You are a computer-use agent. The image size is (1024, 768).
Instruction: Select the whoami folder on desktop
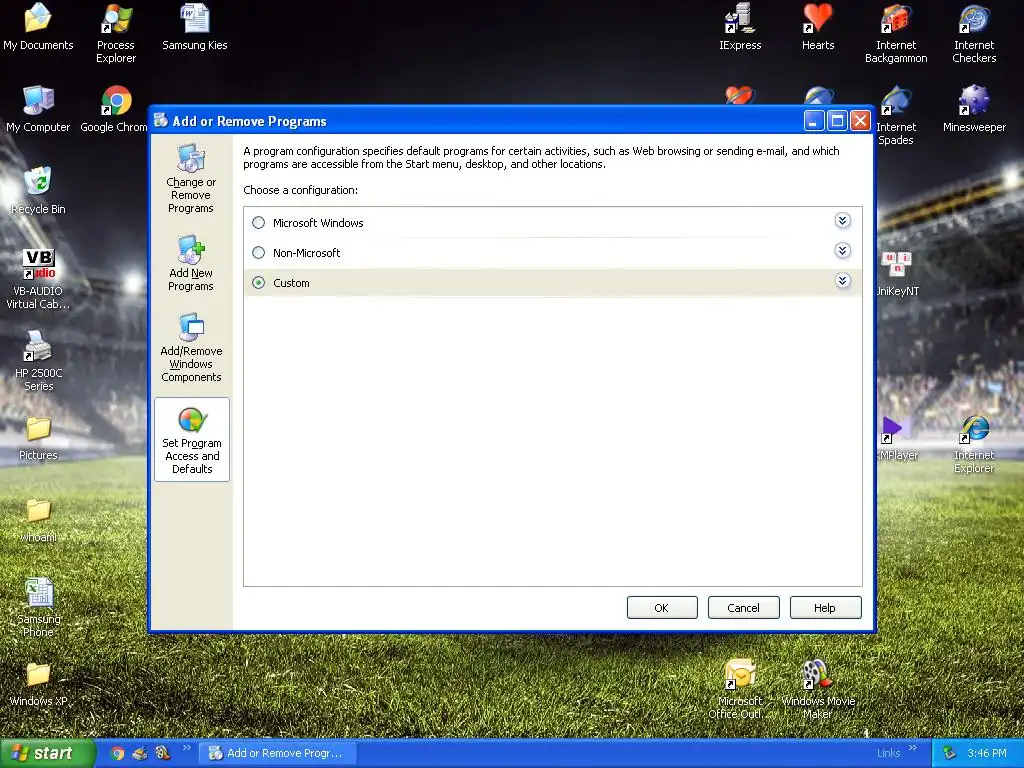tap(38, 520)
